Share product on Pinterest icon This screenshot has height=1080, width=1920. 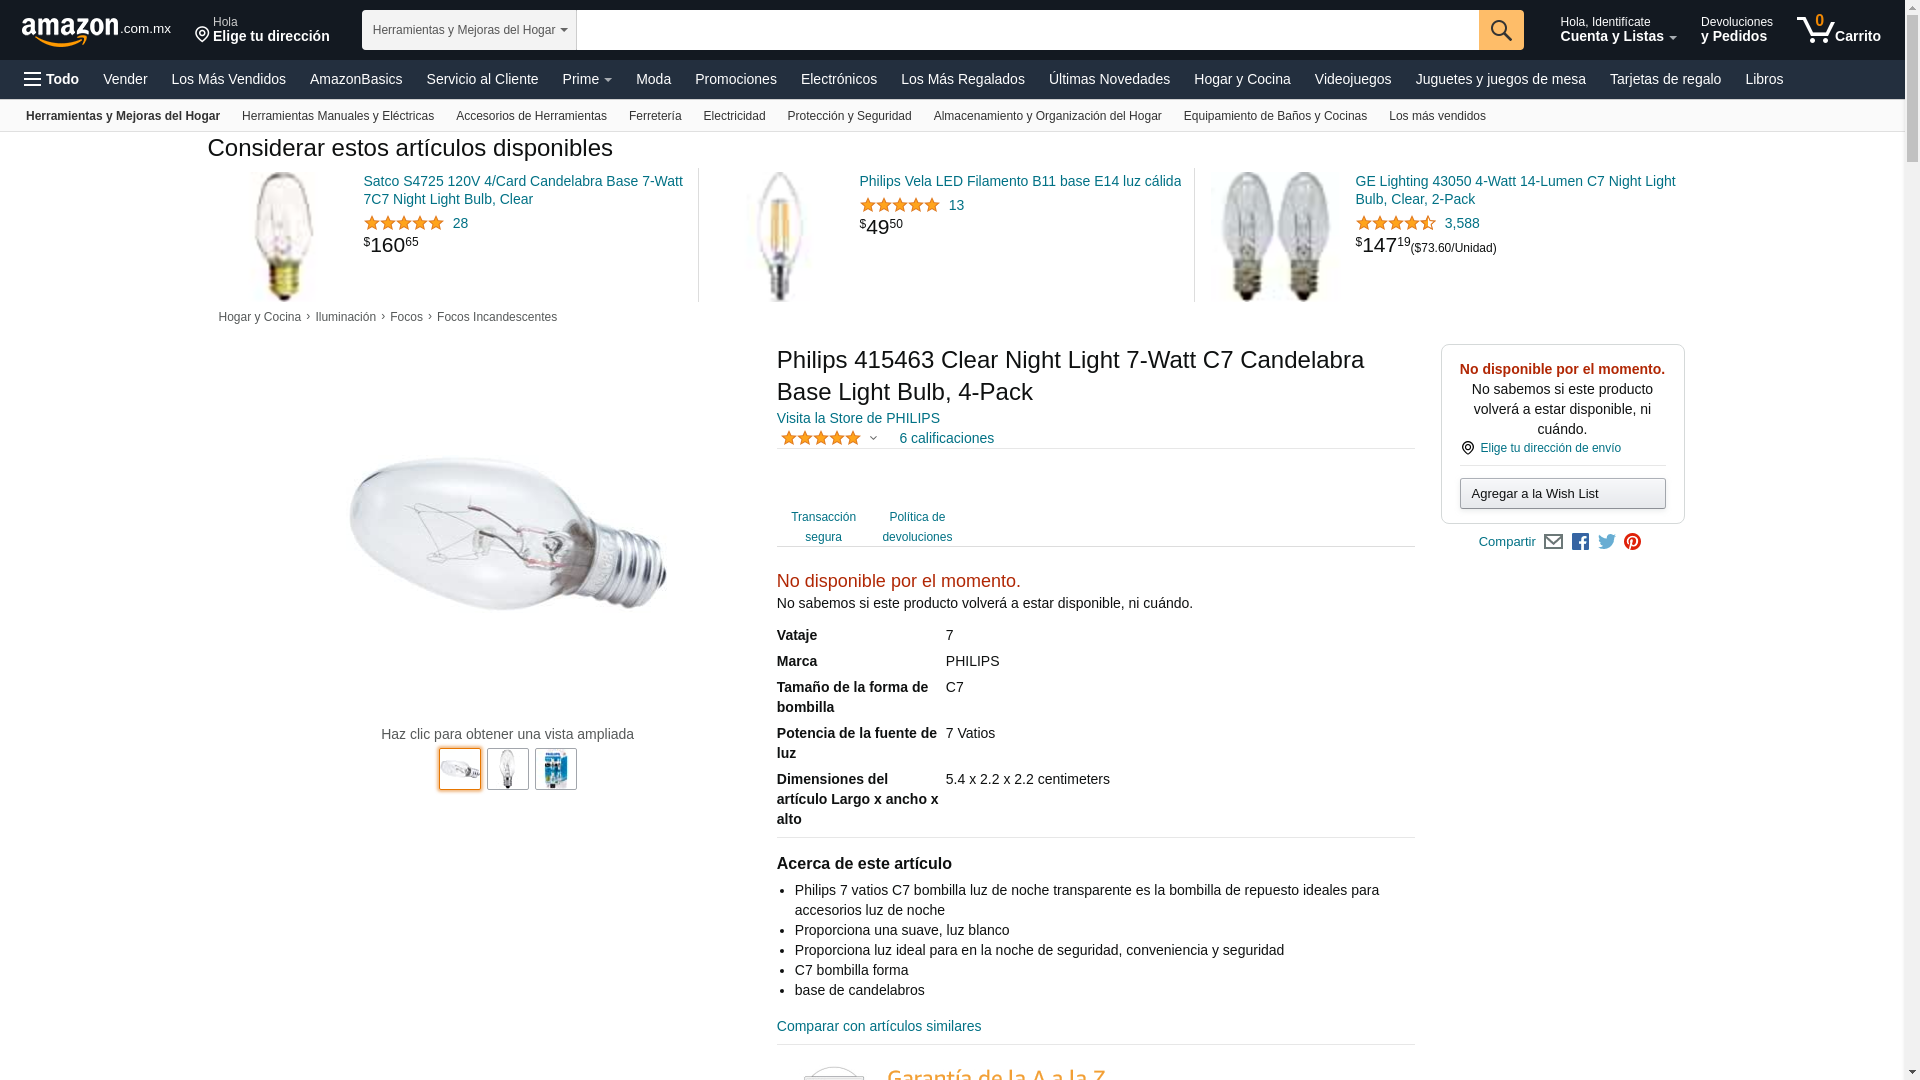point(1632,542)
